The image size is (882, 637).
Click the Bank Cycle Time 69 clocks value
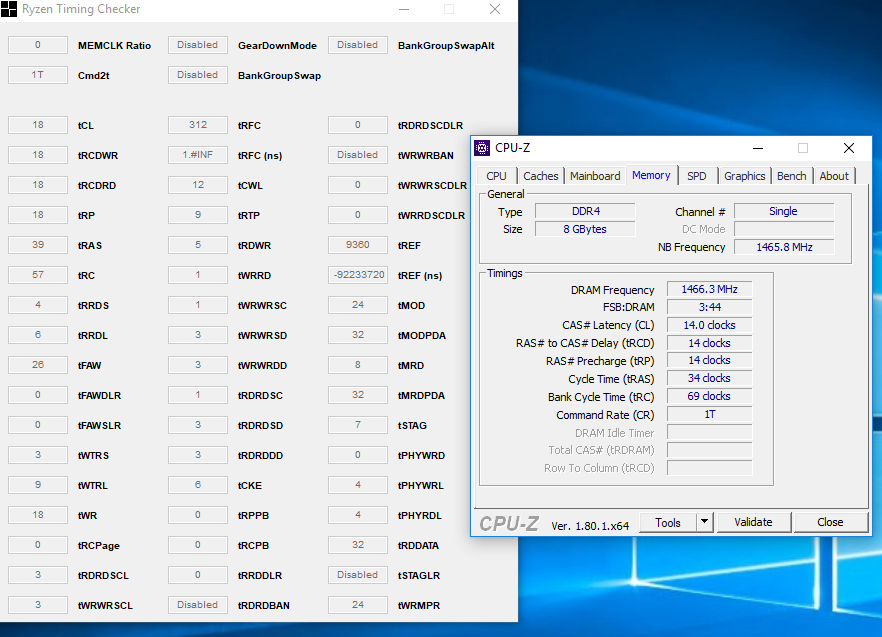click(709, 396)
